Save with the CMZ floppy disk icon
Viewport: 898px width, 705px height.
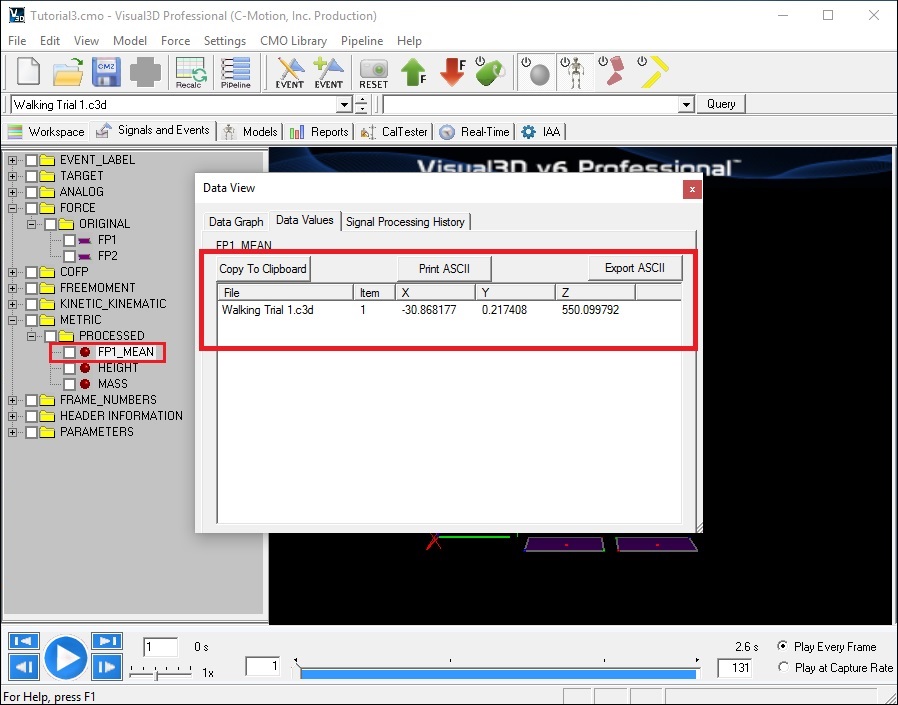click(107, 73)
